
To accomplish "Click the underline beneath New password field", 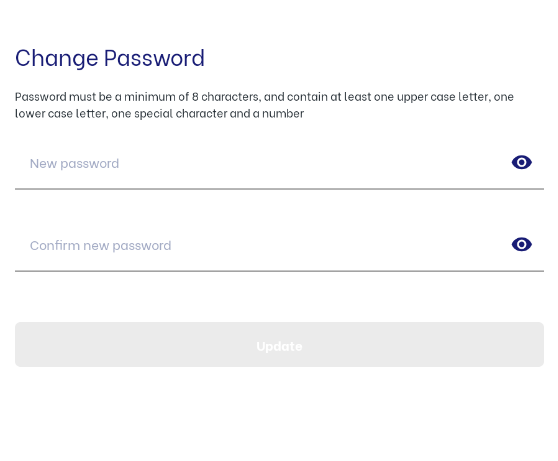I will point(279,189).
